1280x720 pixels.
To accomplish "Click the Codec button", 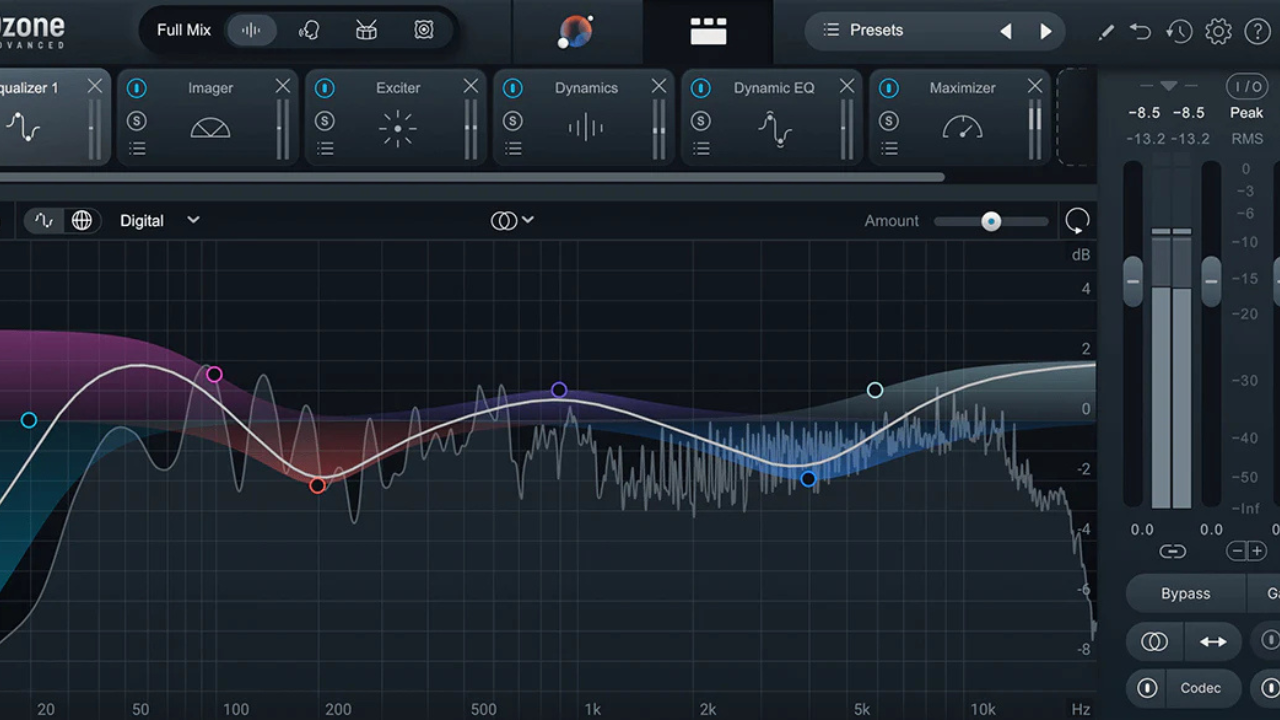I will click(1200, 688).
